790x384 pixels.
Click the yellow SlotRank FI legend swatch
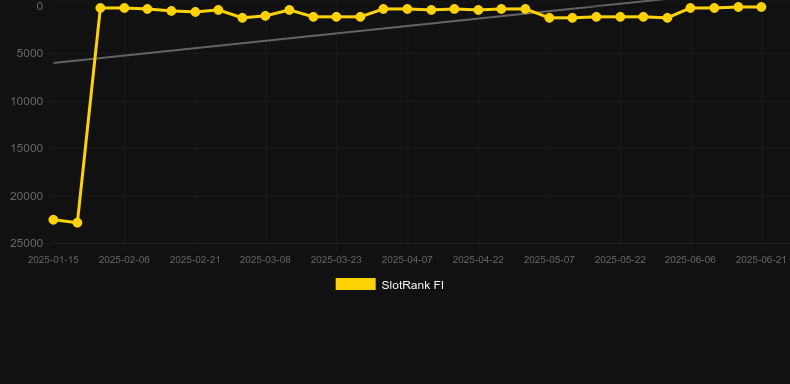[355, 285]
